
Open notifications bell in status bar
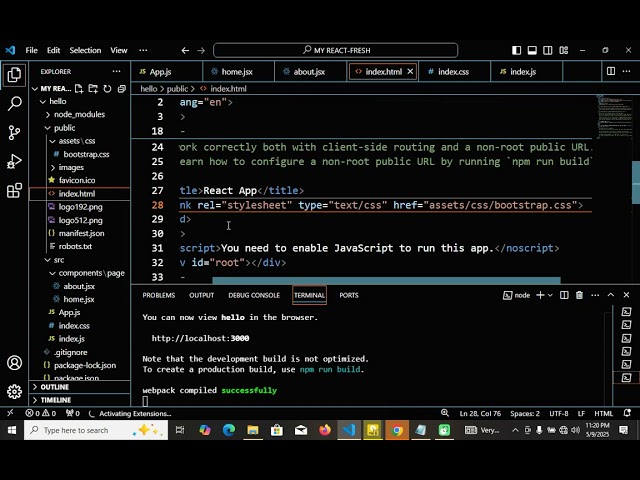pyautogui.click(x=627, y=413)
